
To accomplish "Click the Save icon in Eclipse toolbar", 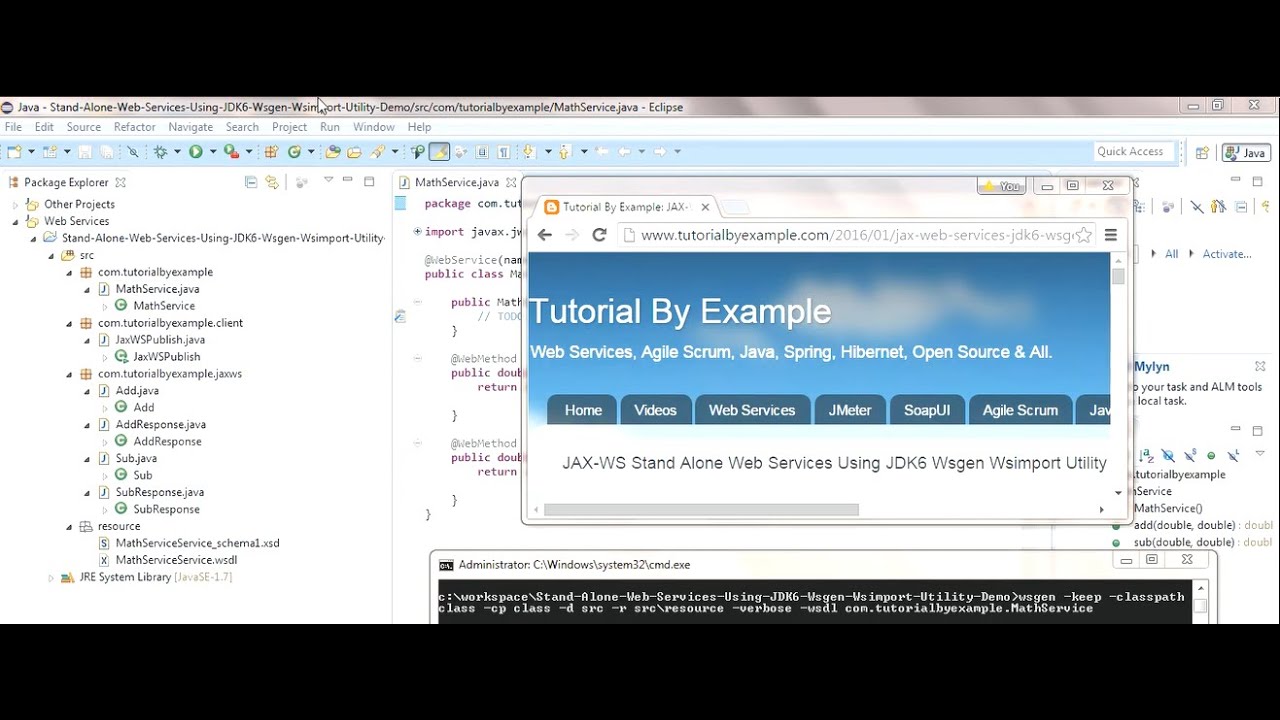I will coord(85,152).
